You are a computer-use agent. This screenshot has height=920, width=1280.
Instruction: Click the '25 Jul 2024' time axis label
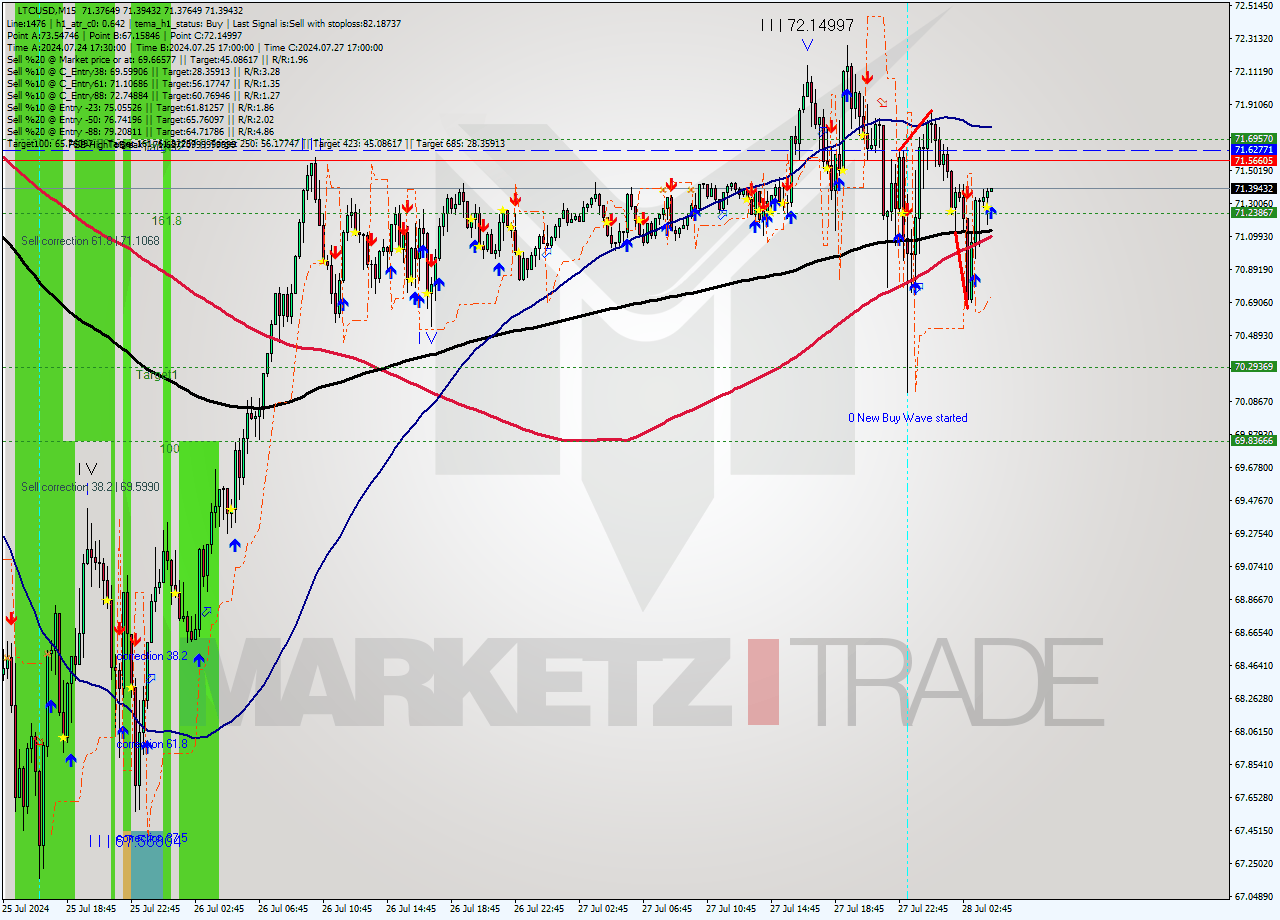click(26, 909)
